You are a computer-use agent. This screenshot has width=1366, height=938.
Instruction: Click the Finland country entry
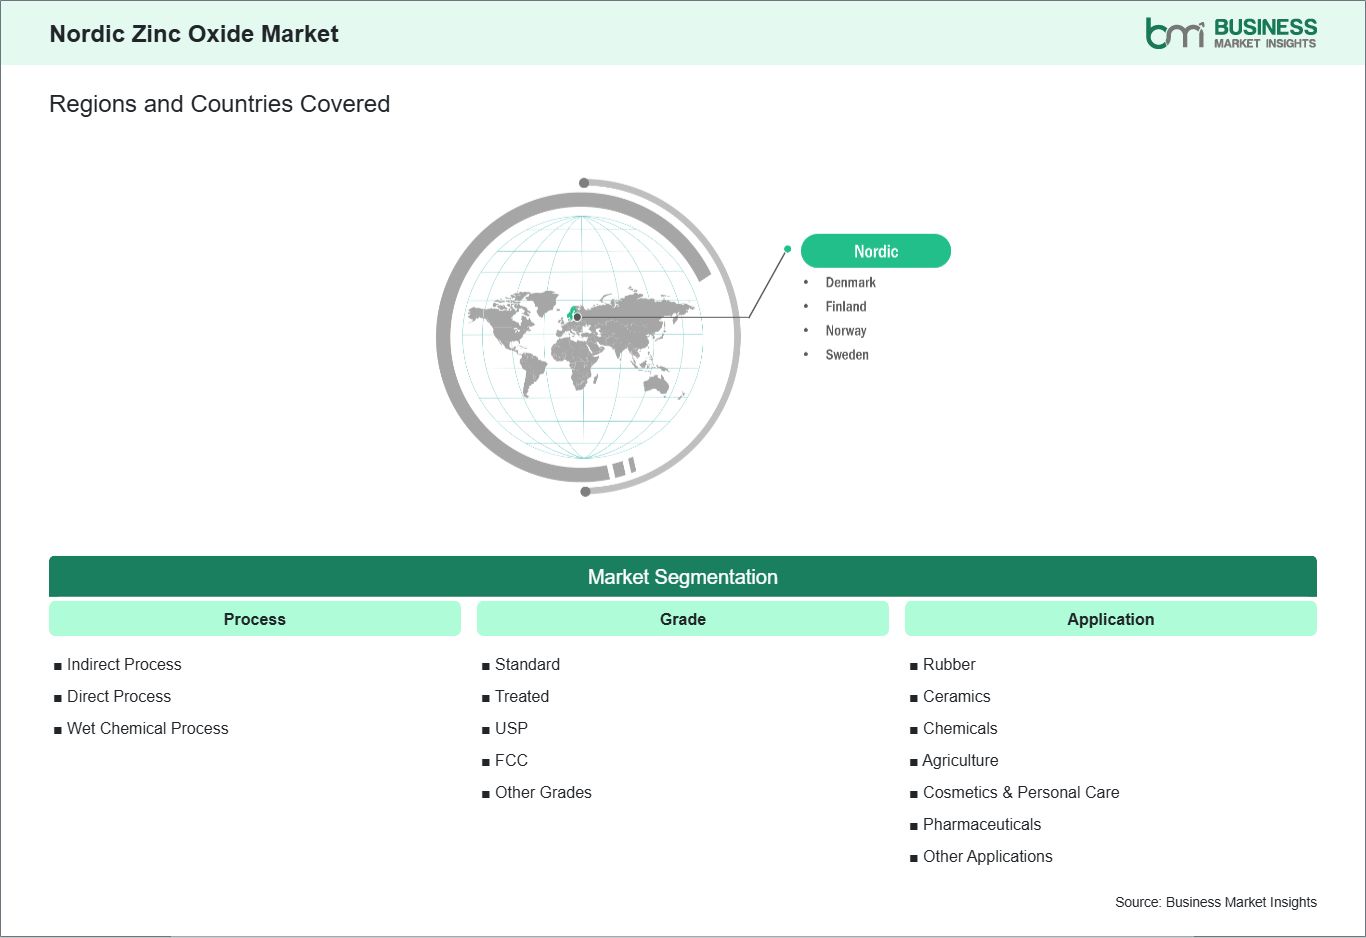(846, 307)
